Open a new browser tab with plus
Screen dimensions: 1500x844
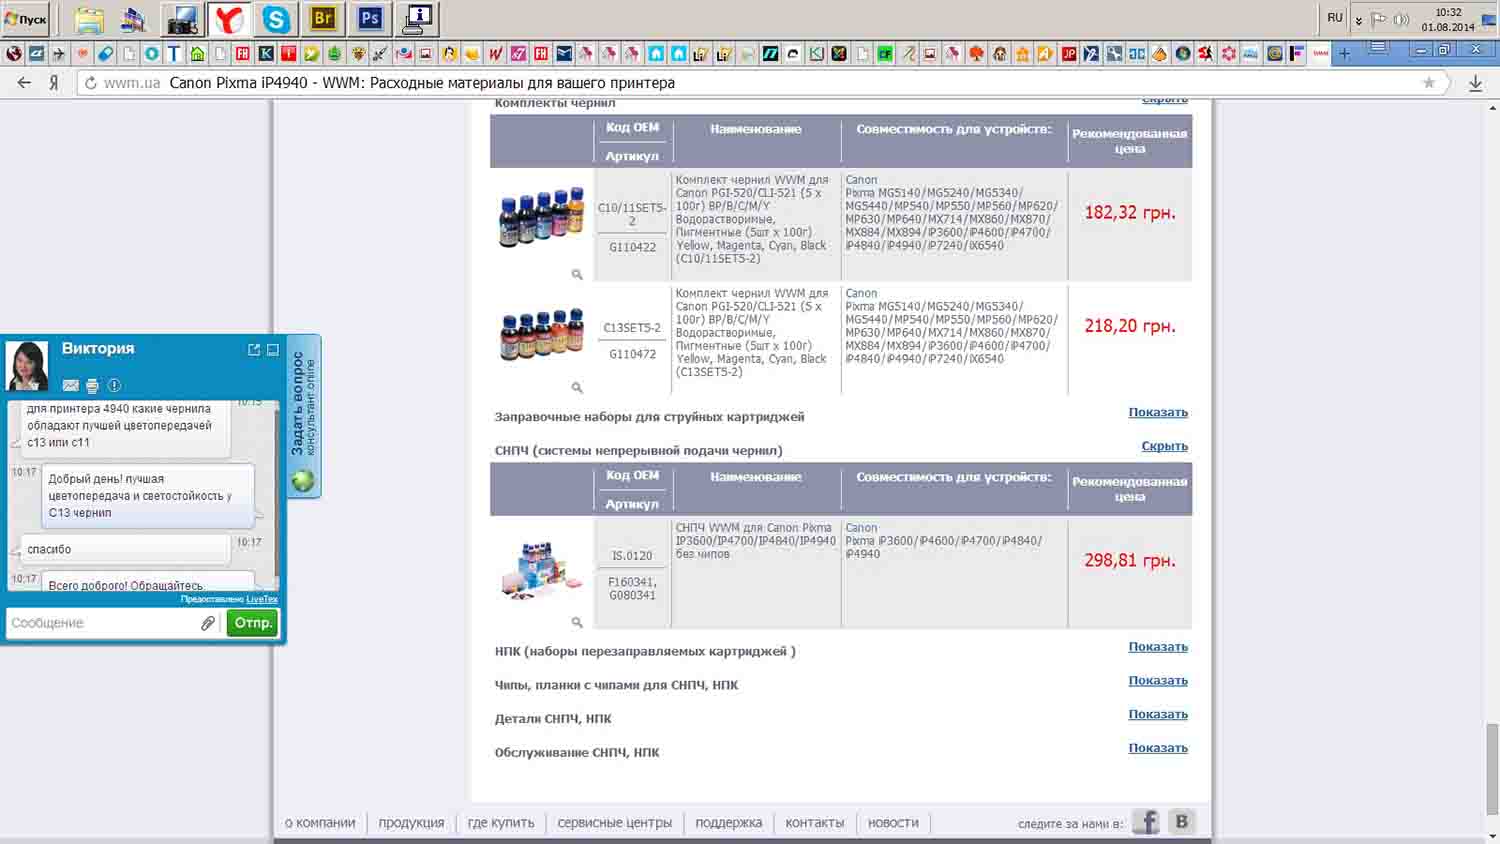click(1345, 53)
